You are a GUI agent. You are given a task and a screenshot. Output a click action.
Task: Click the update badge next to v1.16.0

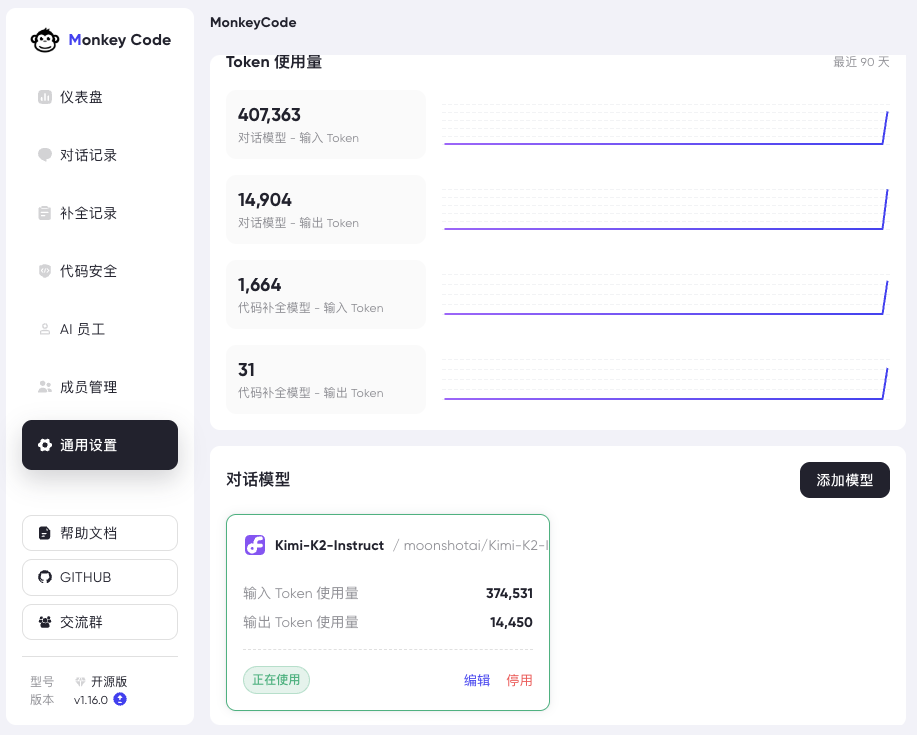(x=120, y=700)
